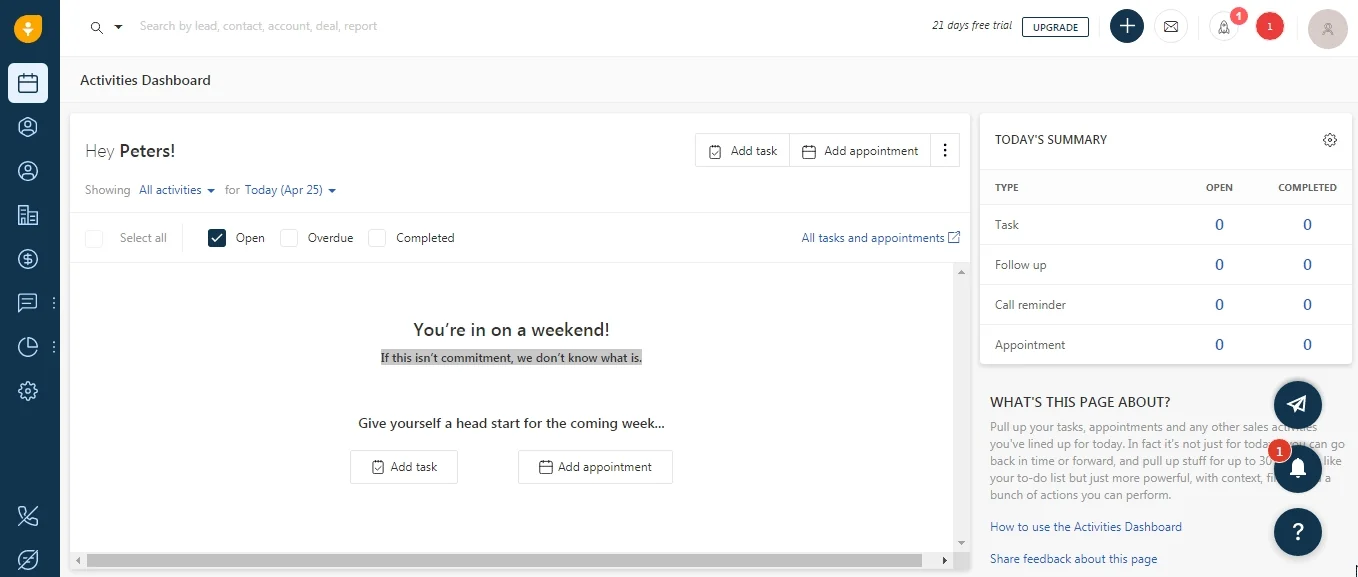Open the Freshsales logo home icon
The image size is (1358, 577).
click(x=28, y=28)
